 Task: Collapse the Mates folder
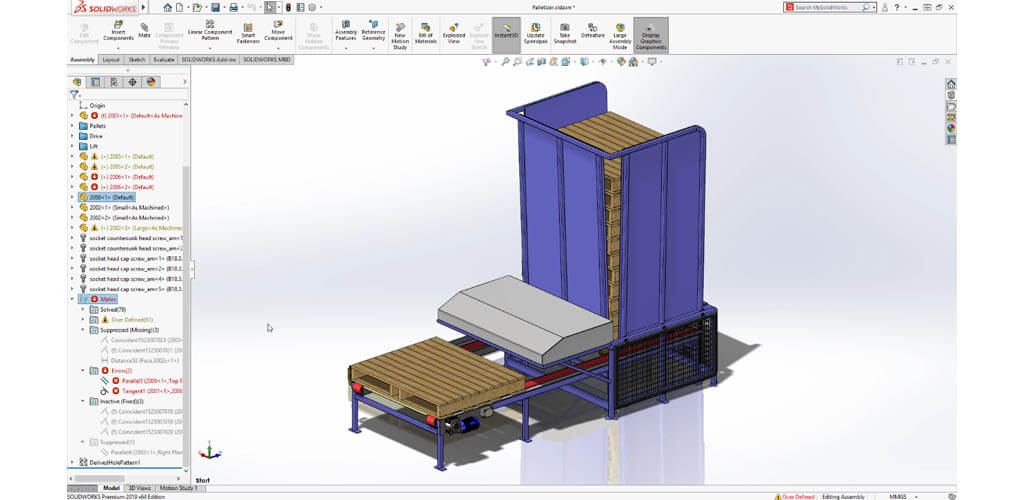click(72, 298)
